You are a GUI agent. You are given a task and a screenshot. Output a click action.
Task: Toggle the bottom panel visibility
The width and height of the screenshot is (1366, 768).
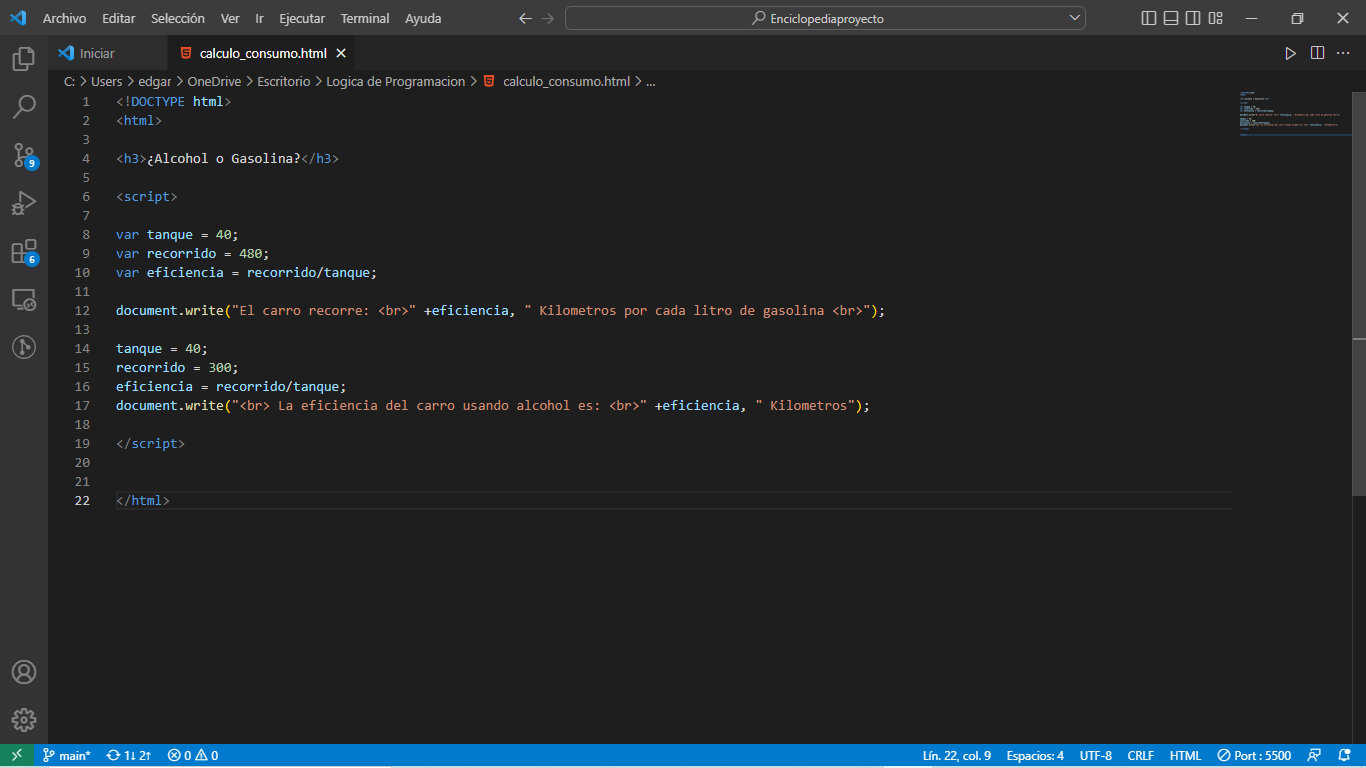[1171, 18]
